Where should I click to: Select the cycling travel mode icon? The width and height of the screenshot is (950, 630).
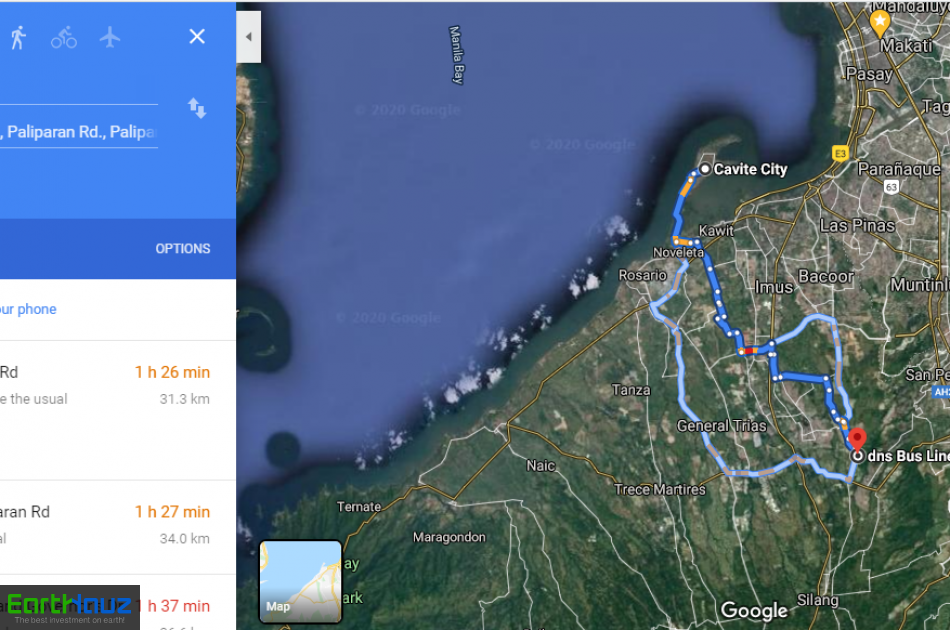(64, 38)
